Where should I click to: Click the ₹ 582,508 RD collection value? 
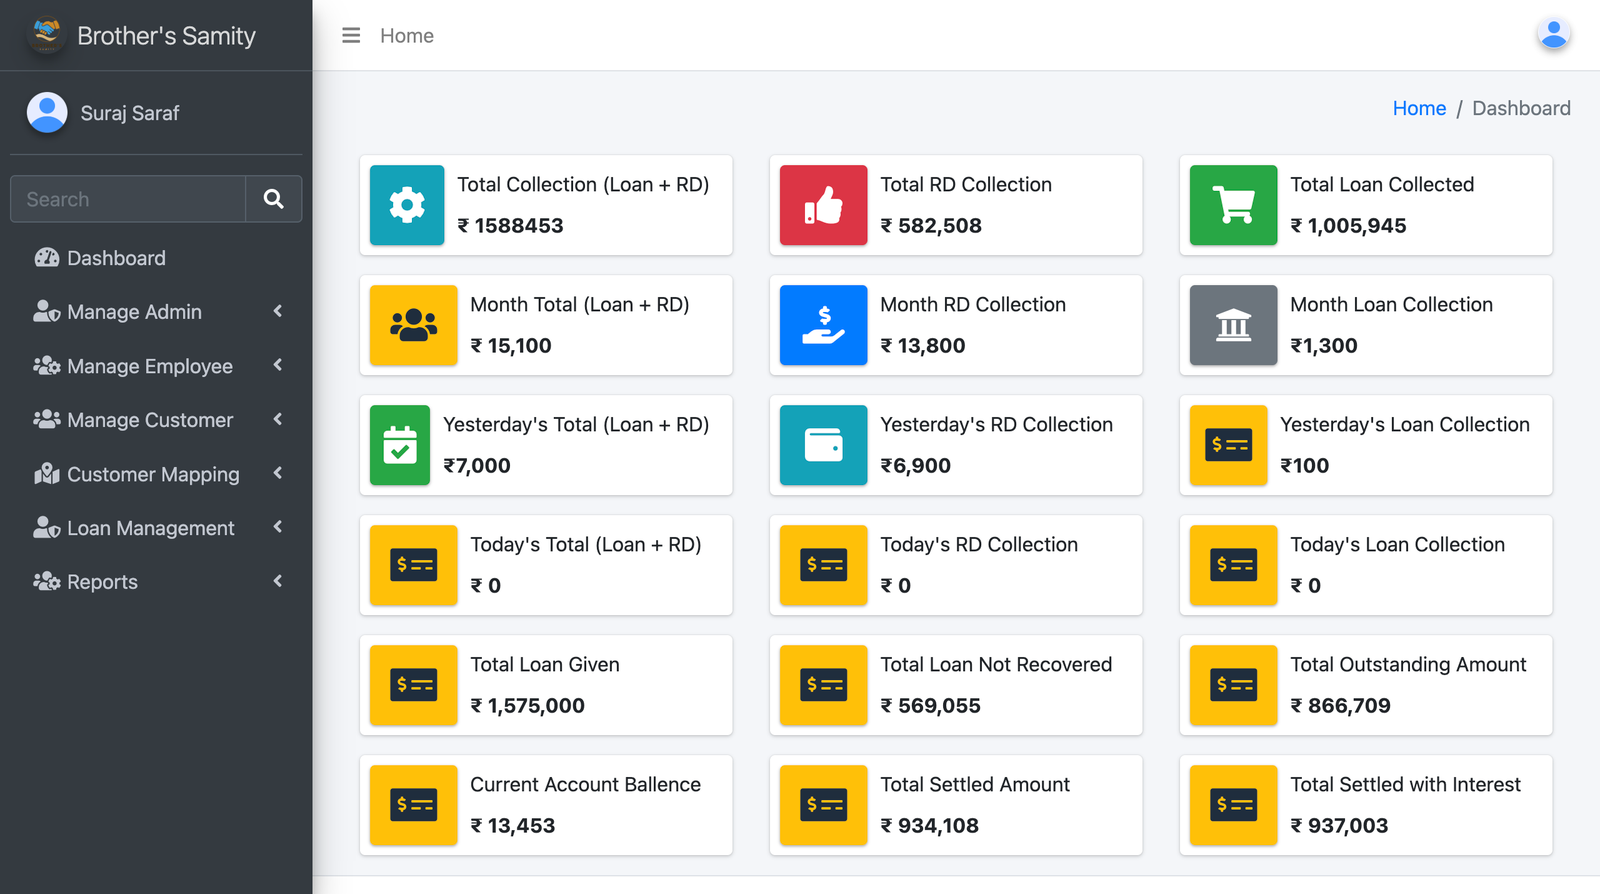[x=931, y=226]
